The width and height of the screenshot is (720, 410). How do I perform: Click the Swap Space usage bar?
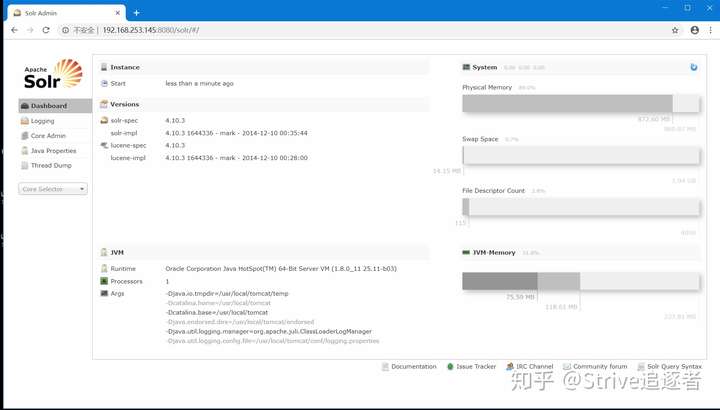coord(581,156)
